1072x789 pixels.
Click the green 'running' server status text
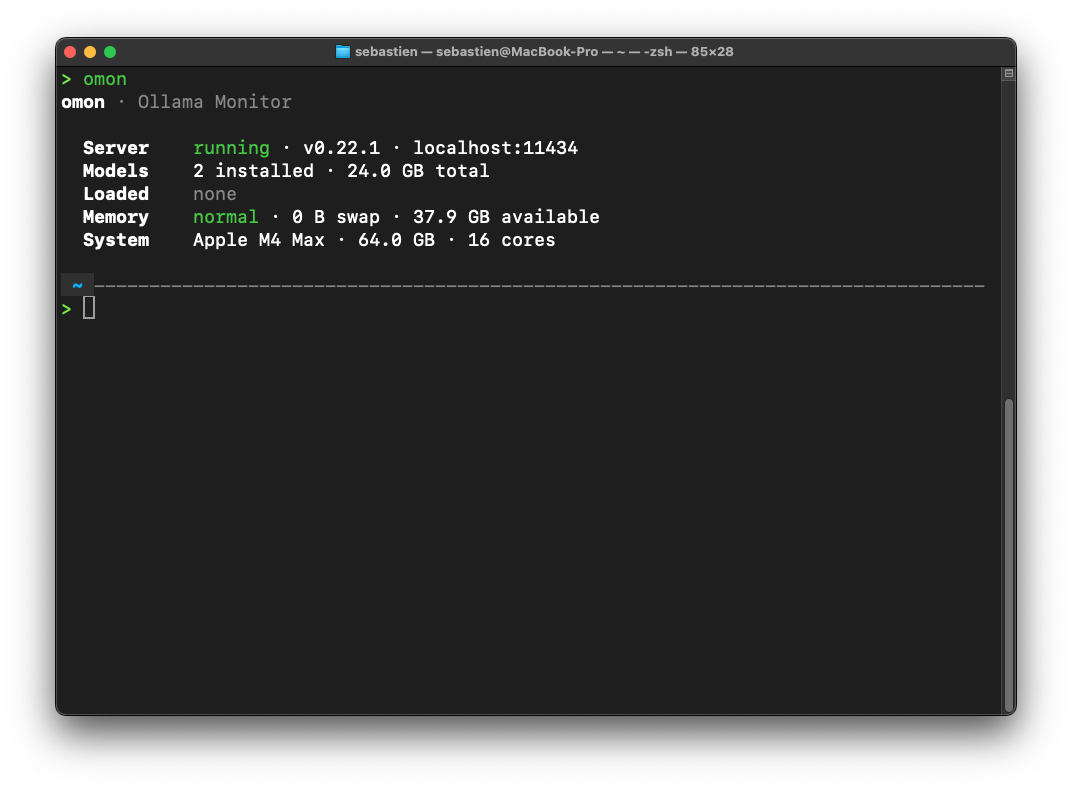(231, 148)
